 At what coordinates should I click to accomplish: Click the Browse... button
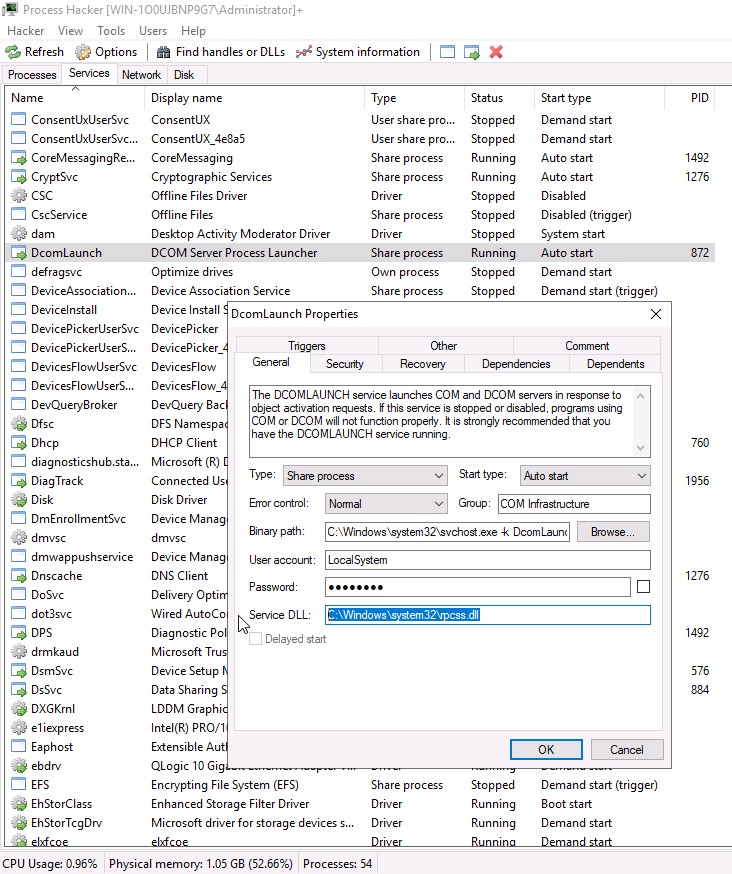point(613,532)
